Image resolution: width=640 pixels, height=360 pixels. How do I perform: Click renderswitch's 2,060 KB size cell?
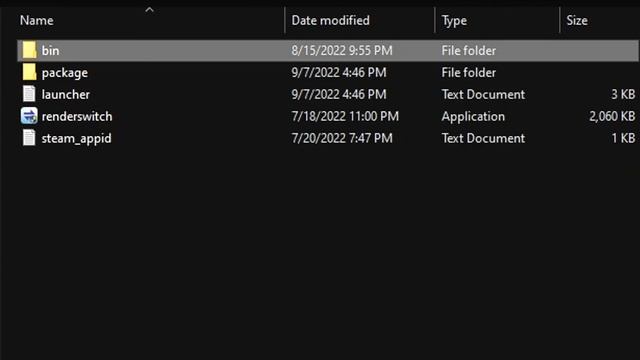[612, 116]
